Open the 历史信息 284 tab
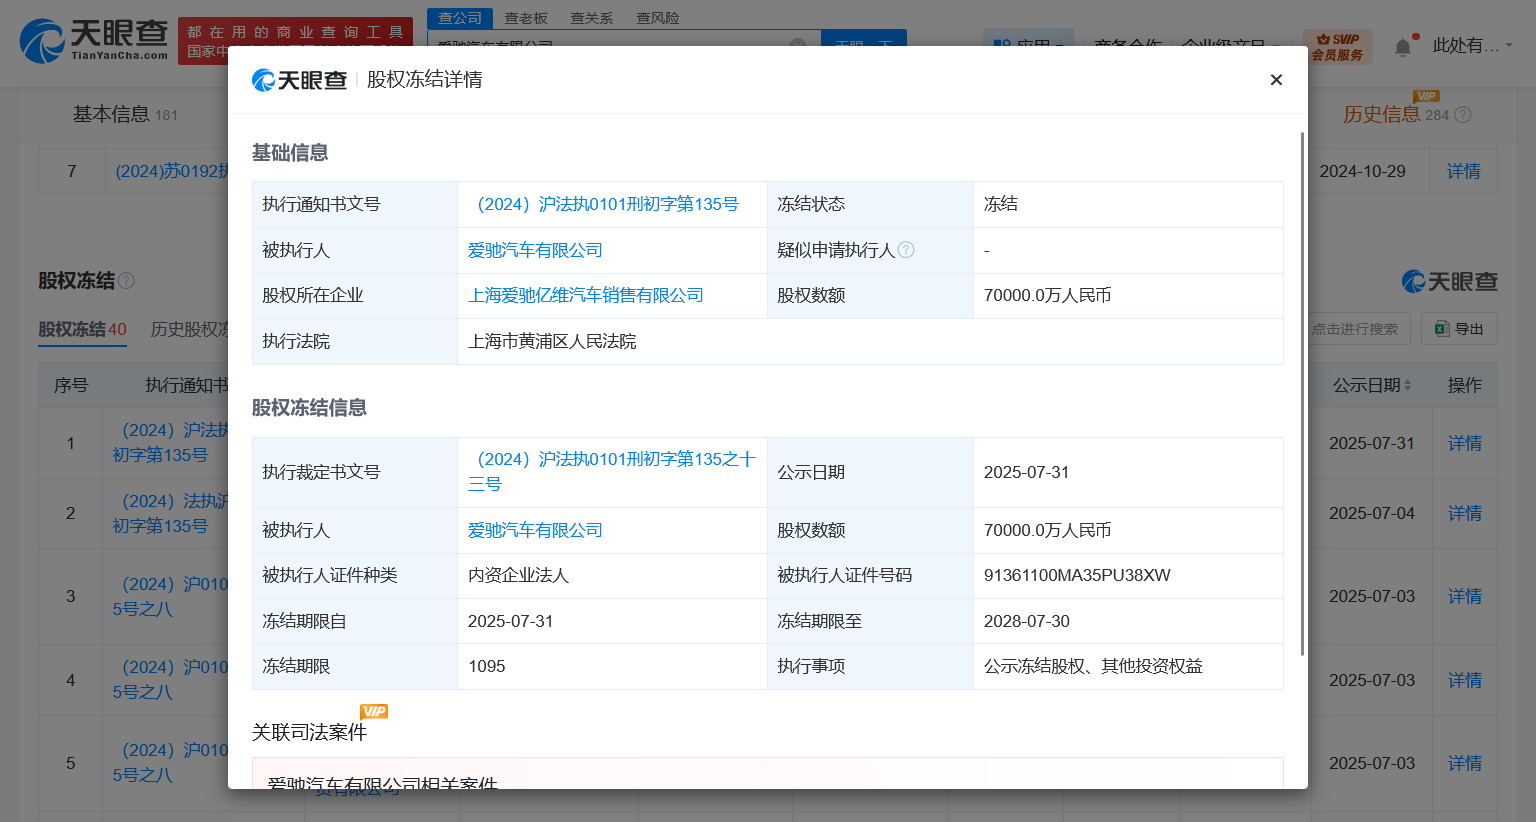The width and height of the screenshot is (1536, 822). 1396,115
